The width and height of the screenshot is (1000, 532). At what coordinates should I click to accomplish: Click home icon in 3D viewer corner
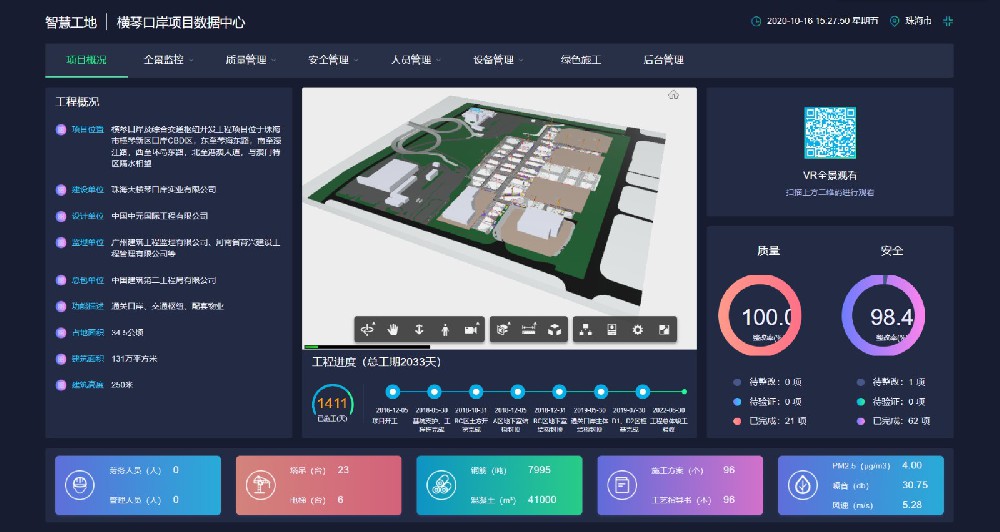pyautogui.click(x=674, y=95)
